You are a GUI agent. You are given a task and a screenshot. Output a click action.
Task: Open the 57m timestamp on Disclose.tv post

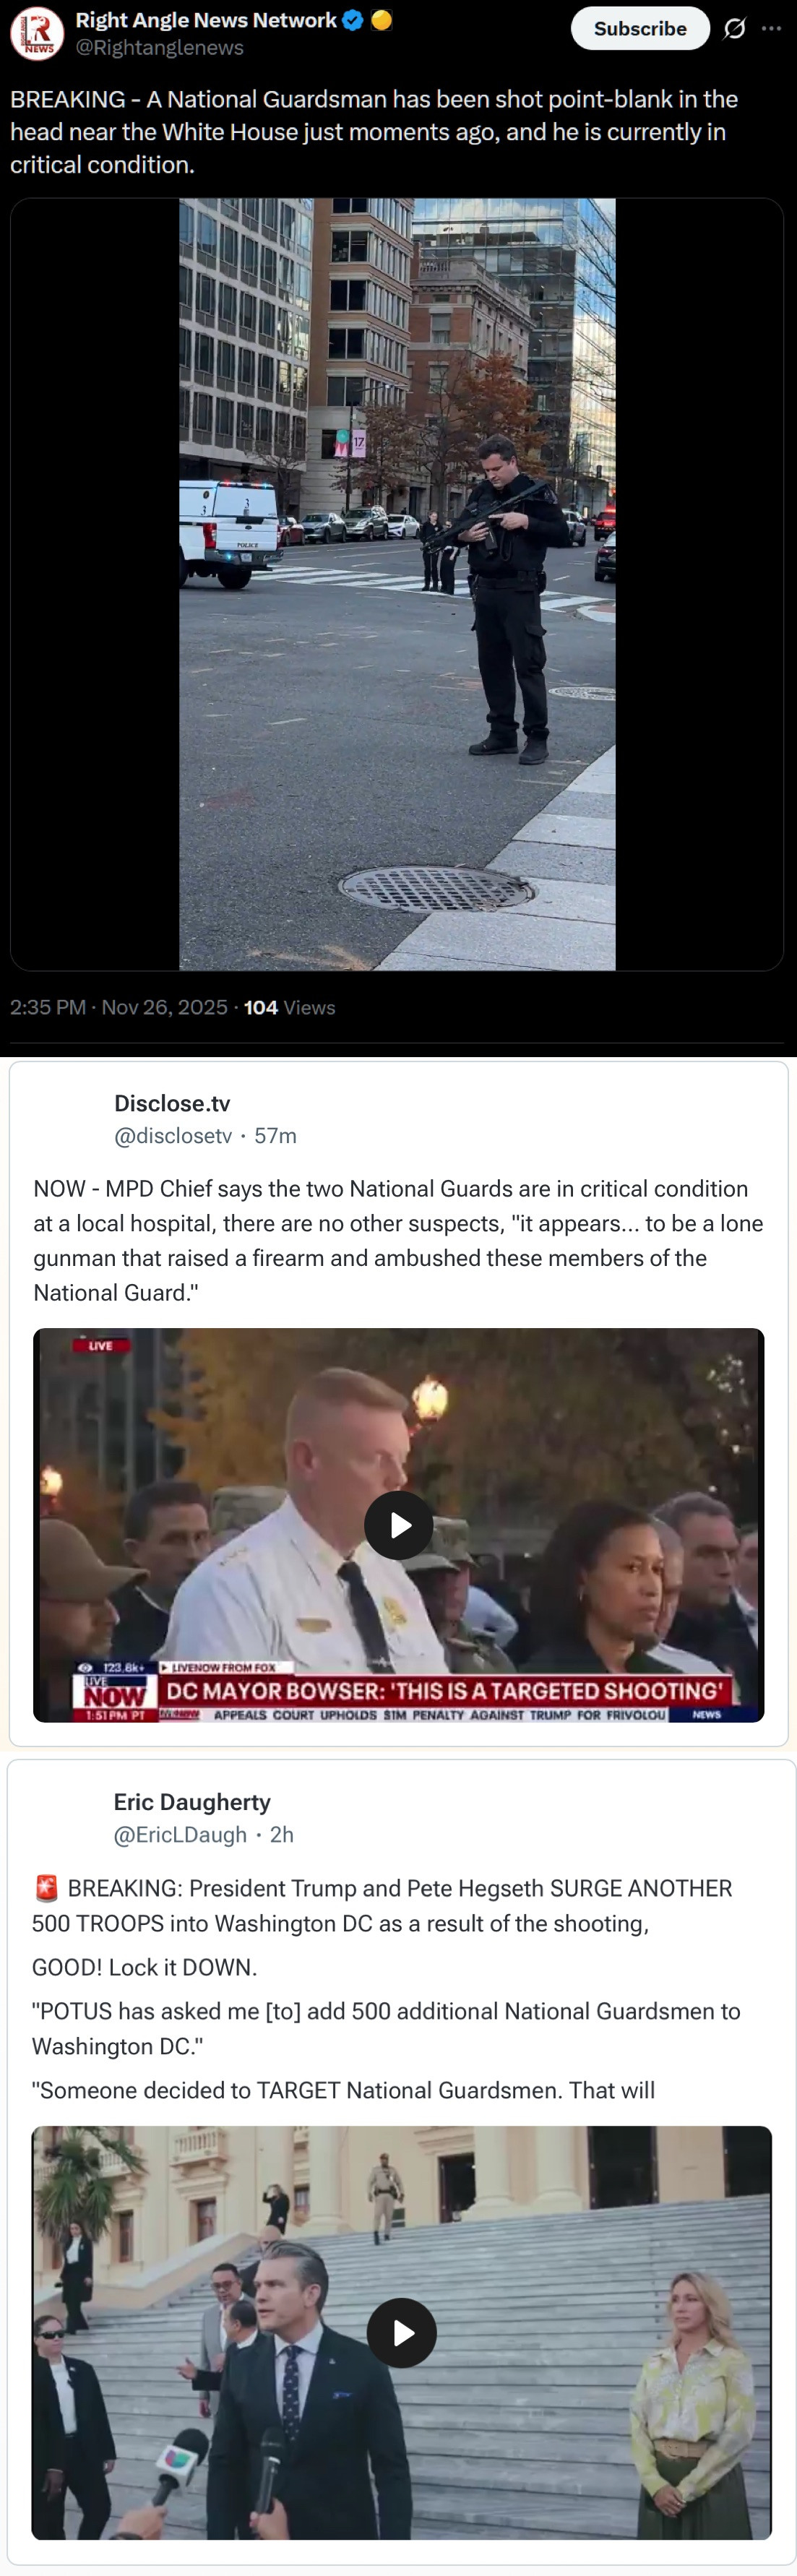tap(275, 1135)
